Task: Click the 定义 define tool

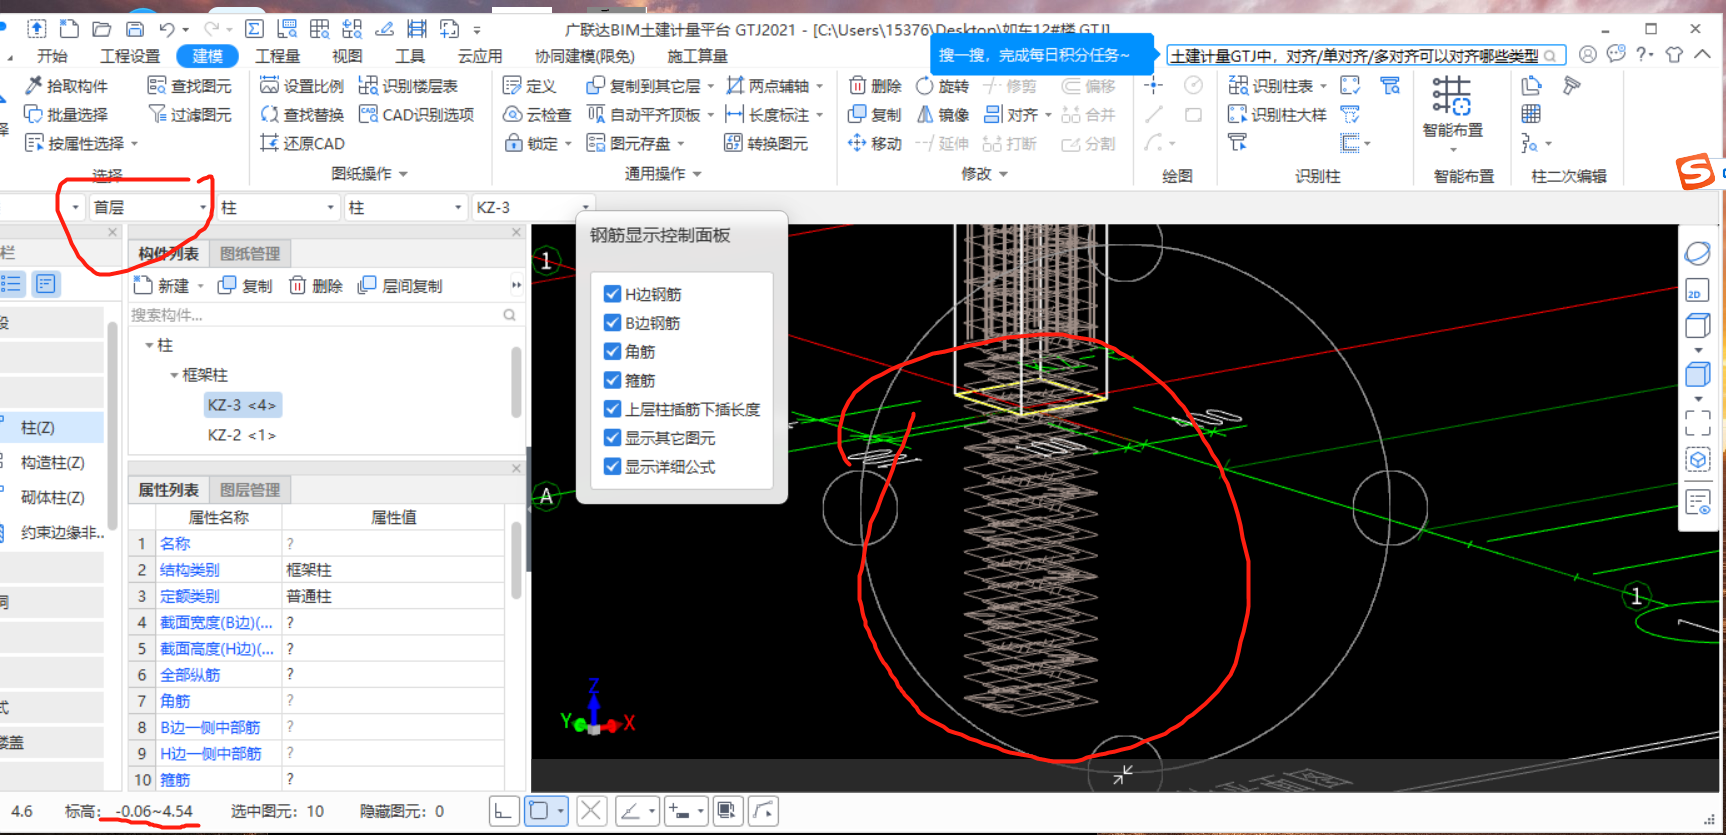Action: (529, 86)
